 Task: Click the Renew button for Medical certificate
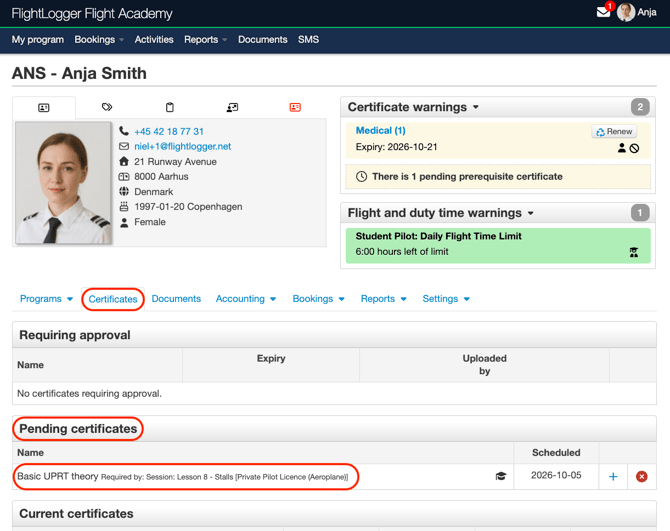[614, 132]
